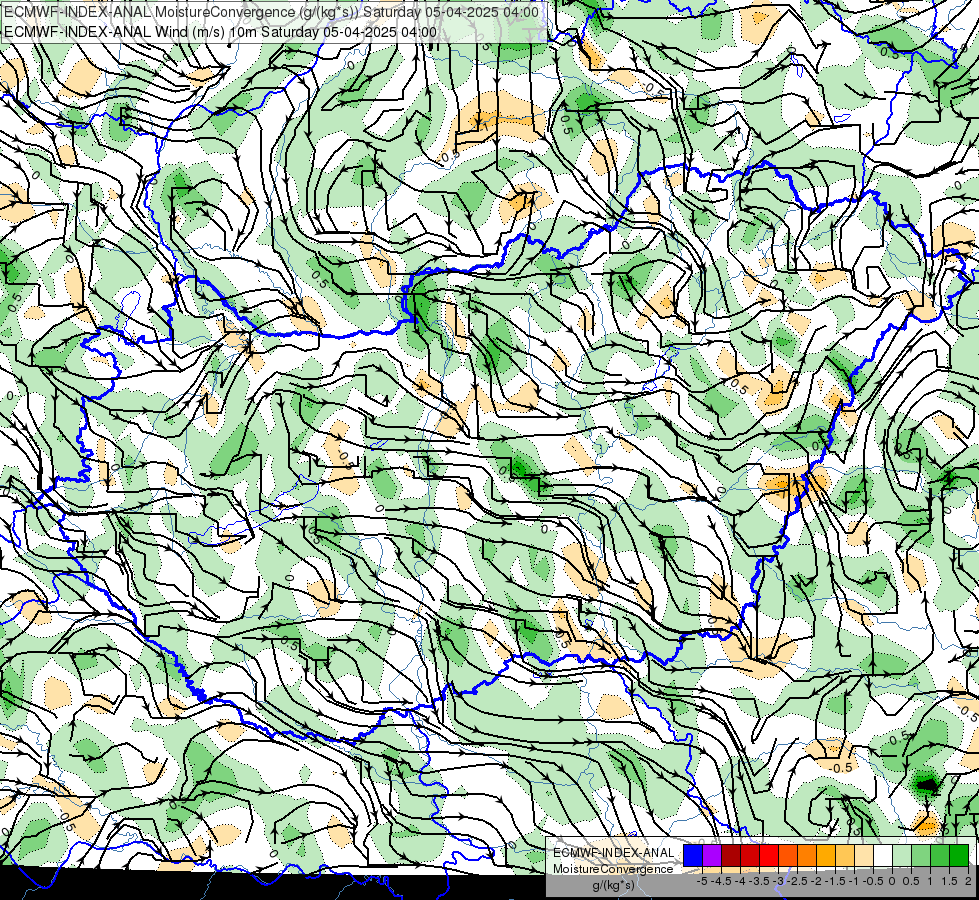Viewport: 979px width, 900px height.
Task: Select the light orange swatch (-1.5 to -1)
Action: point(845,855)
